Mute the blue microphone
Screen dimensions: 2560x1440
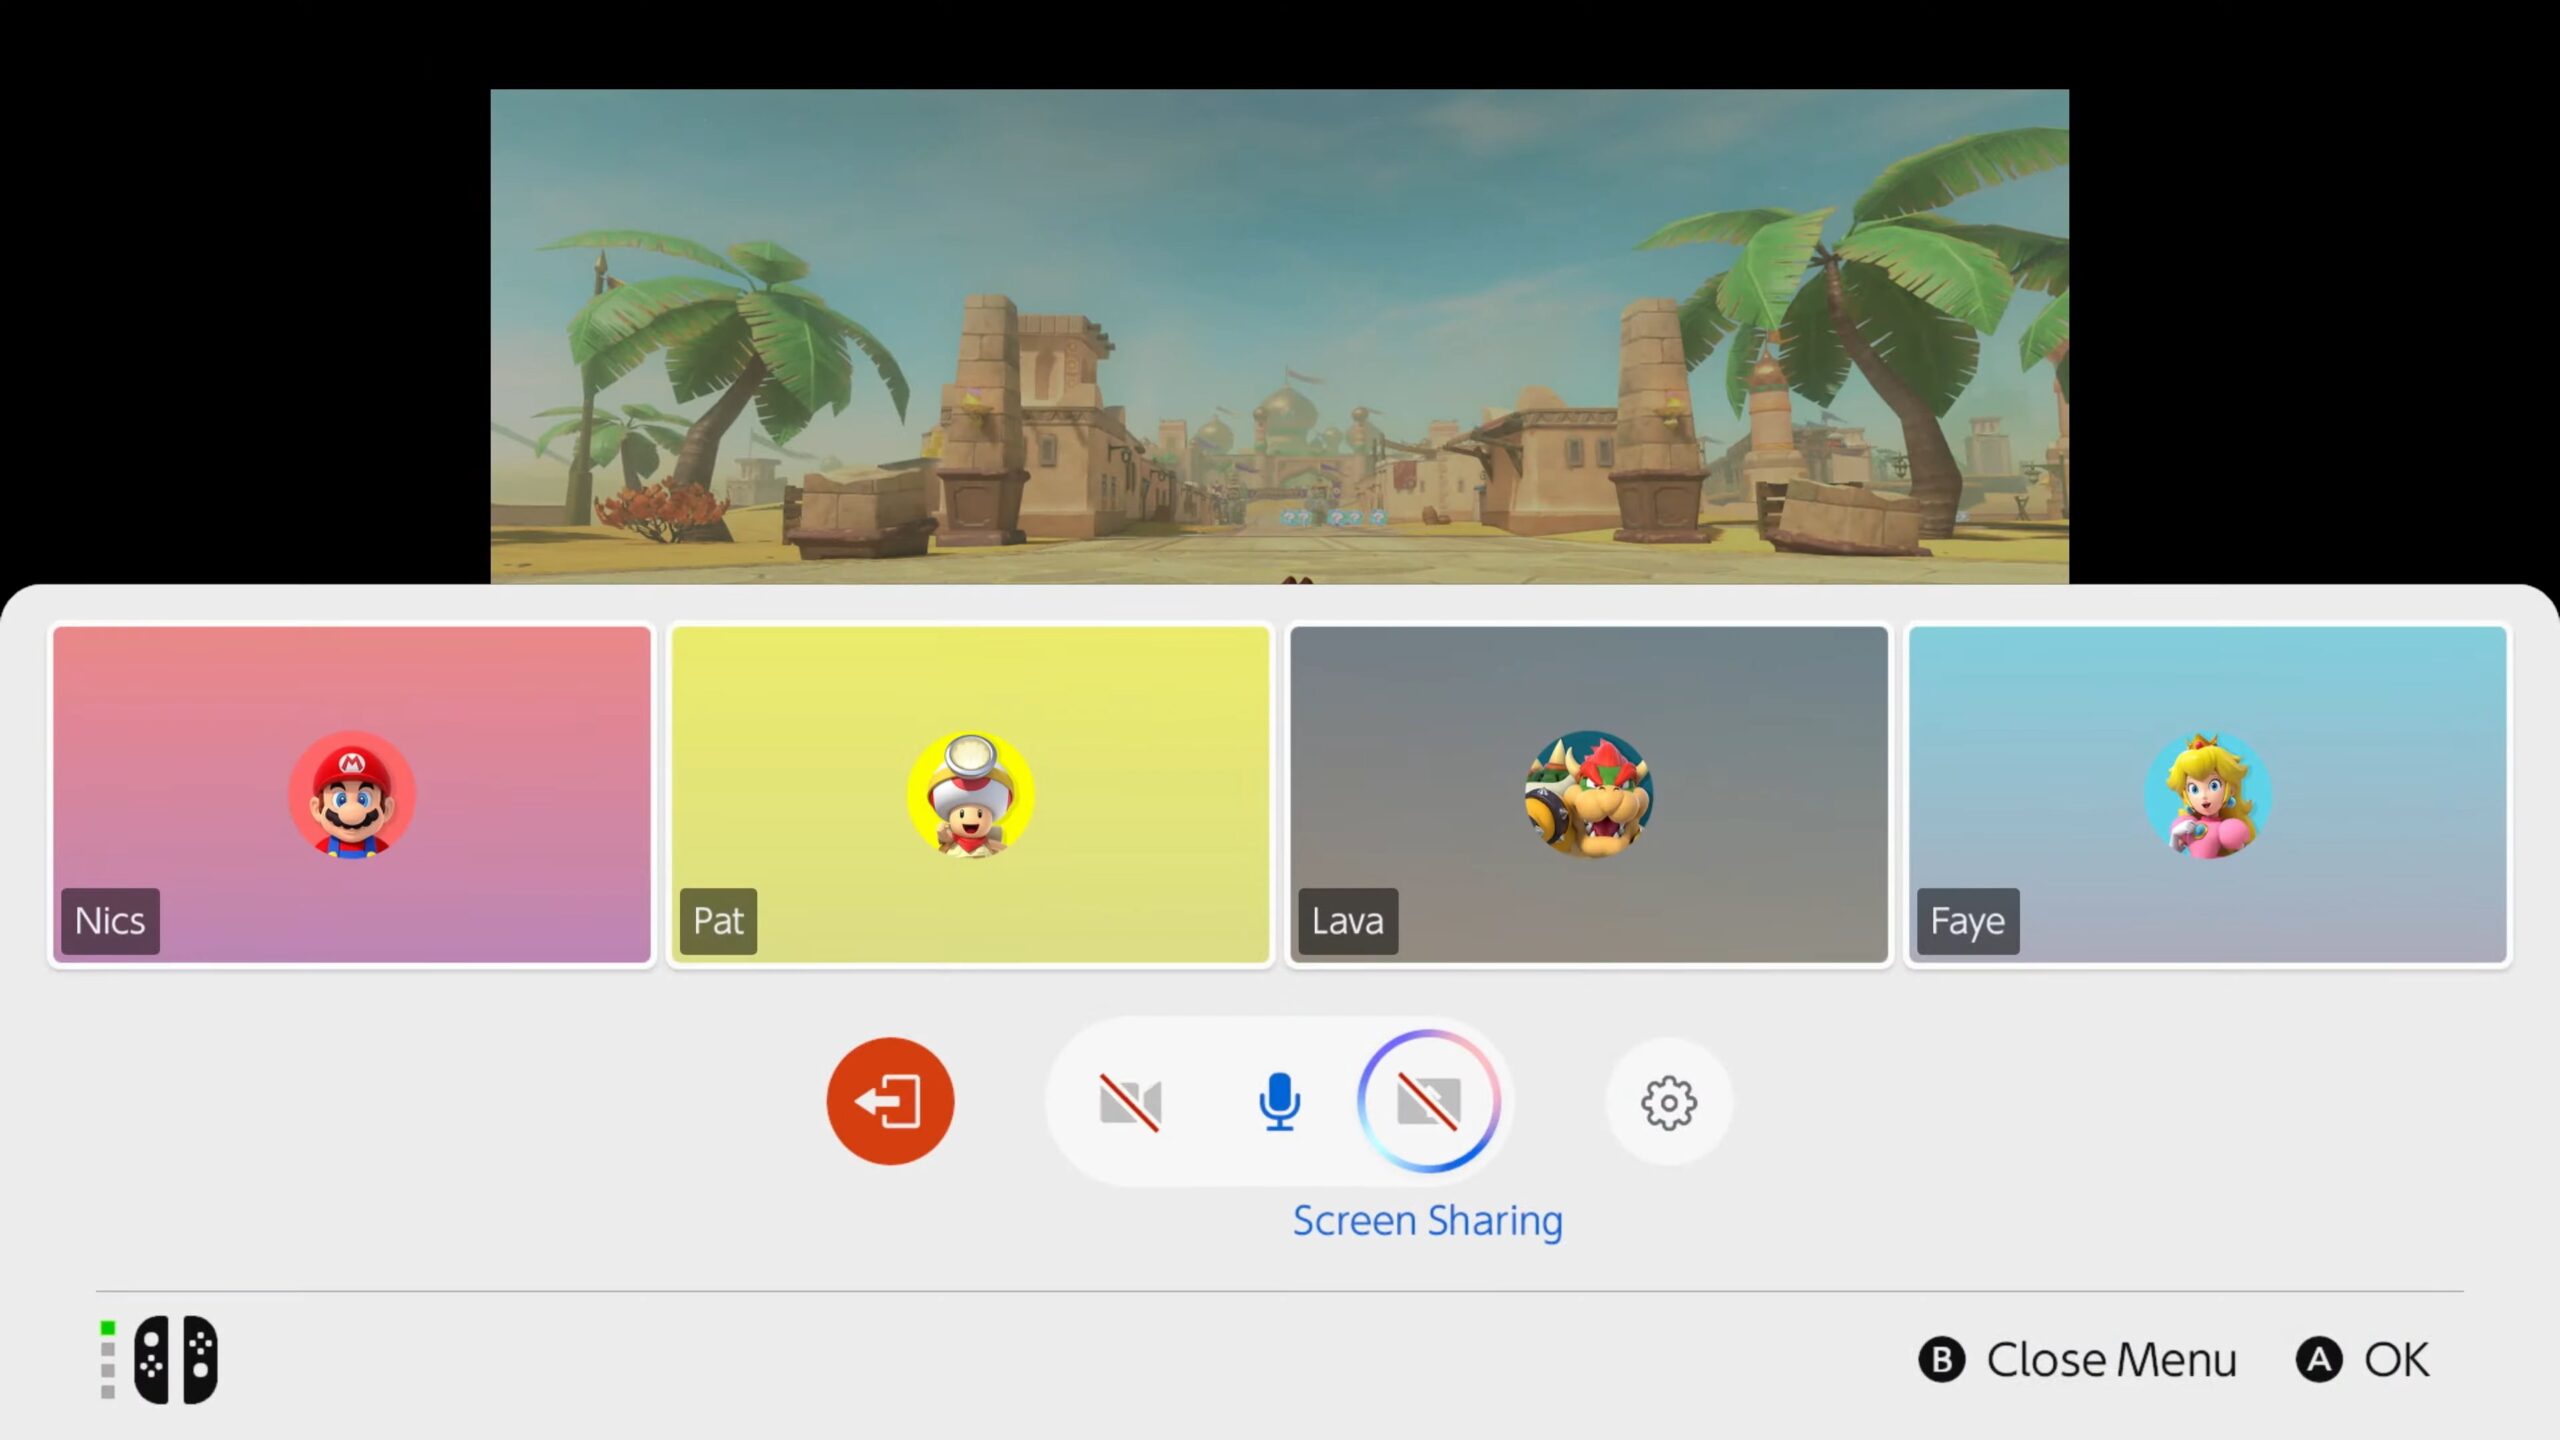(x=1279, y=1102)
